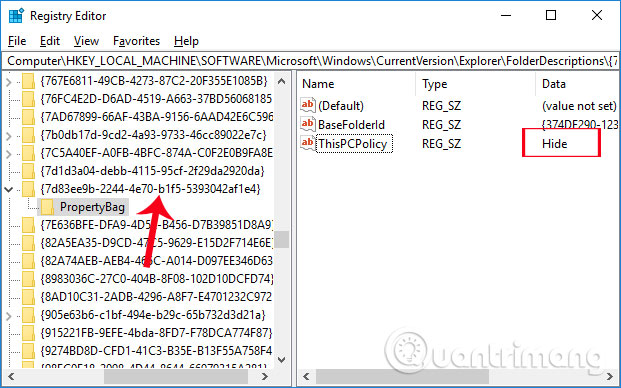Click the values pane scroll-left arrow

(x=306, y=376)
